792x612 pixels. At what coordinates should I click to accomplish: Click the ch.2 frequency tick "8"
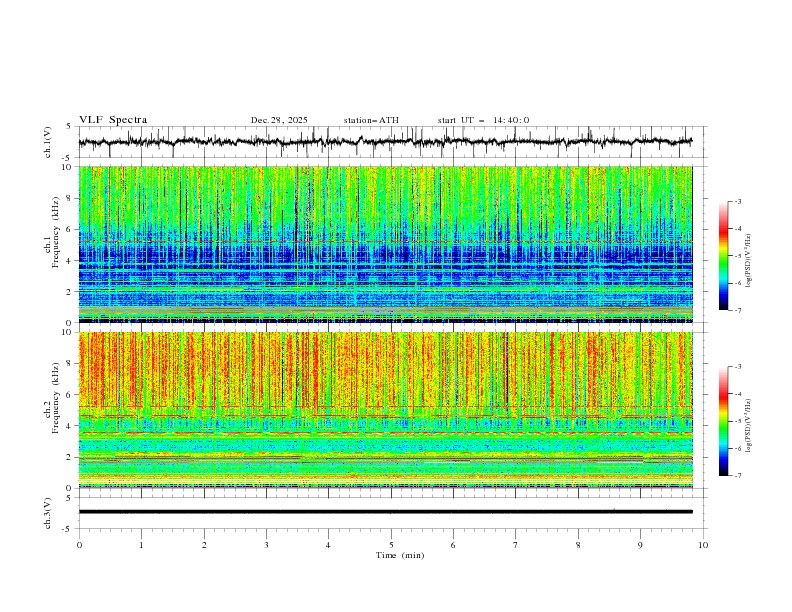[70, 364]
